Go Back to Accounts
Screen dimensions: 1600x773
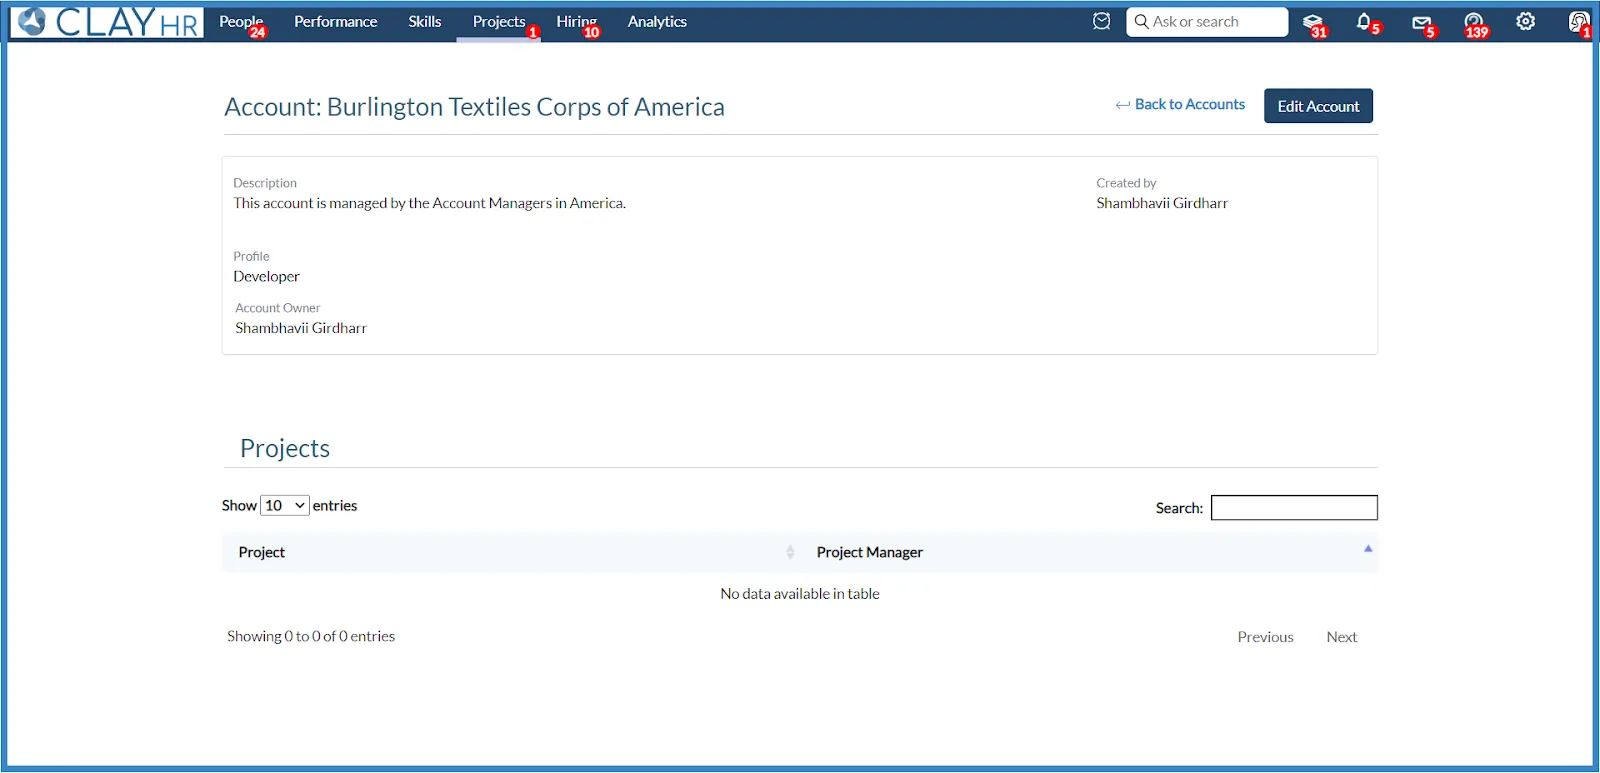[1180, 104]
